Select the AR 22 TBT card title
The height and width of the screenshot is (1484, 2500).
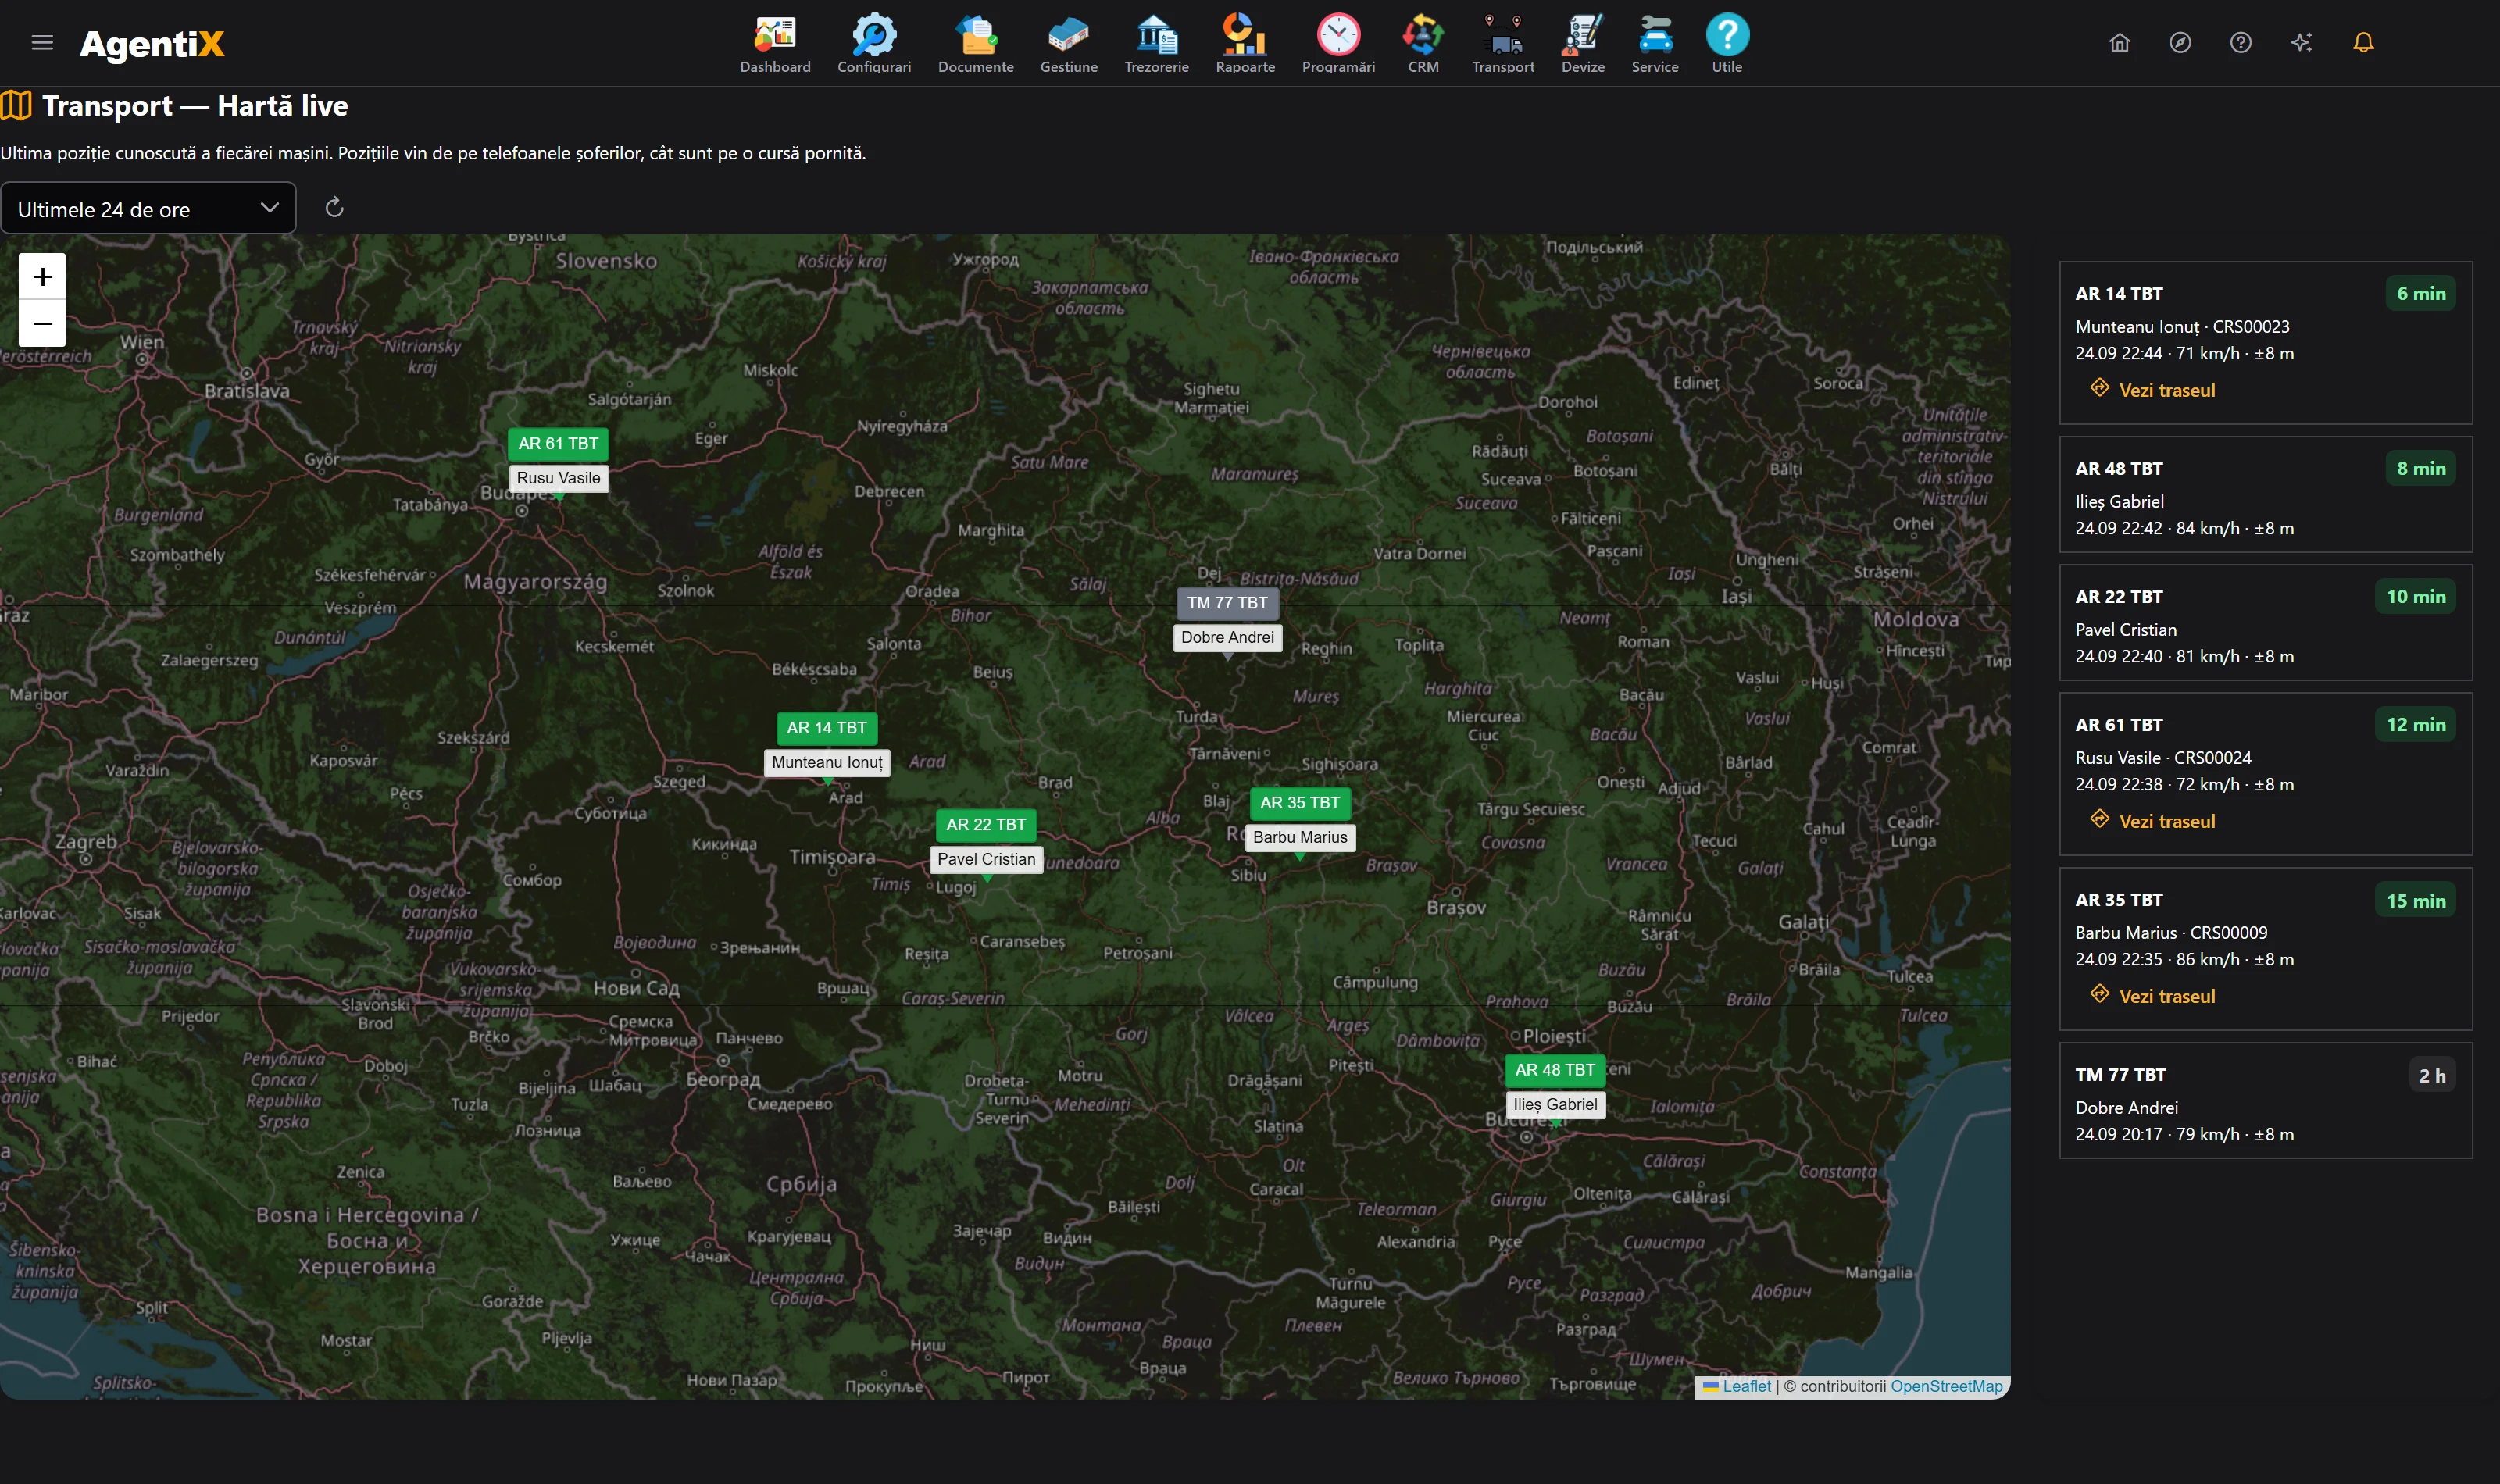click(x=2118, y=597)
